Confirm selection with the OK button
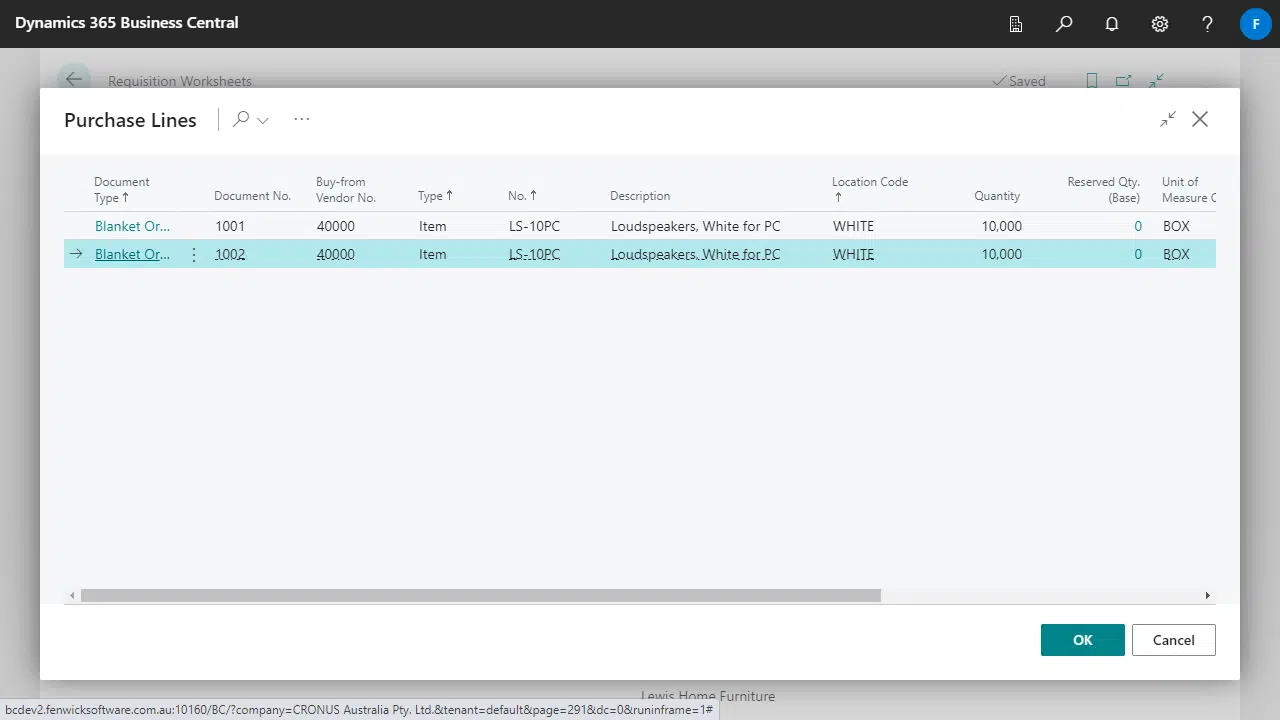 [1083, 640]
